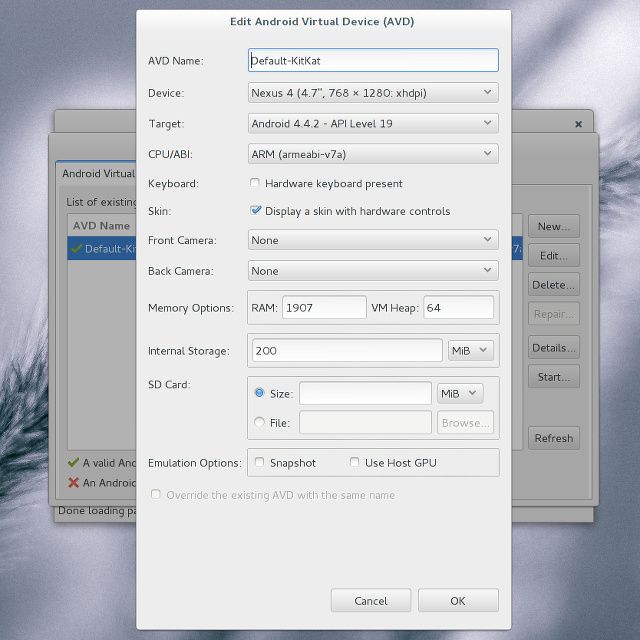Click Start... in AVD Manager window
640x640 pixels.
point(553,377)
